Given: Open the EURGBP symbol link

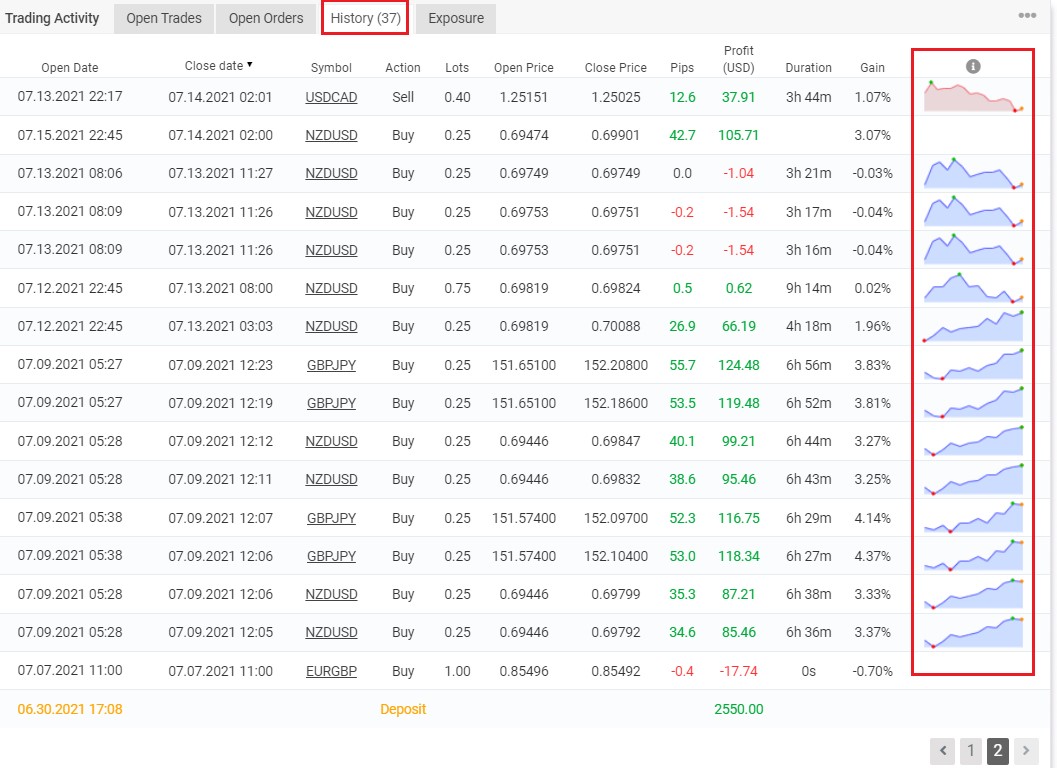Looking at the screenshot, I should coord(331,671).
